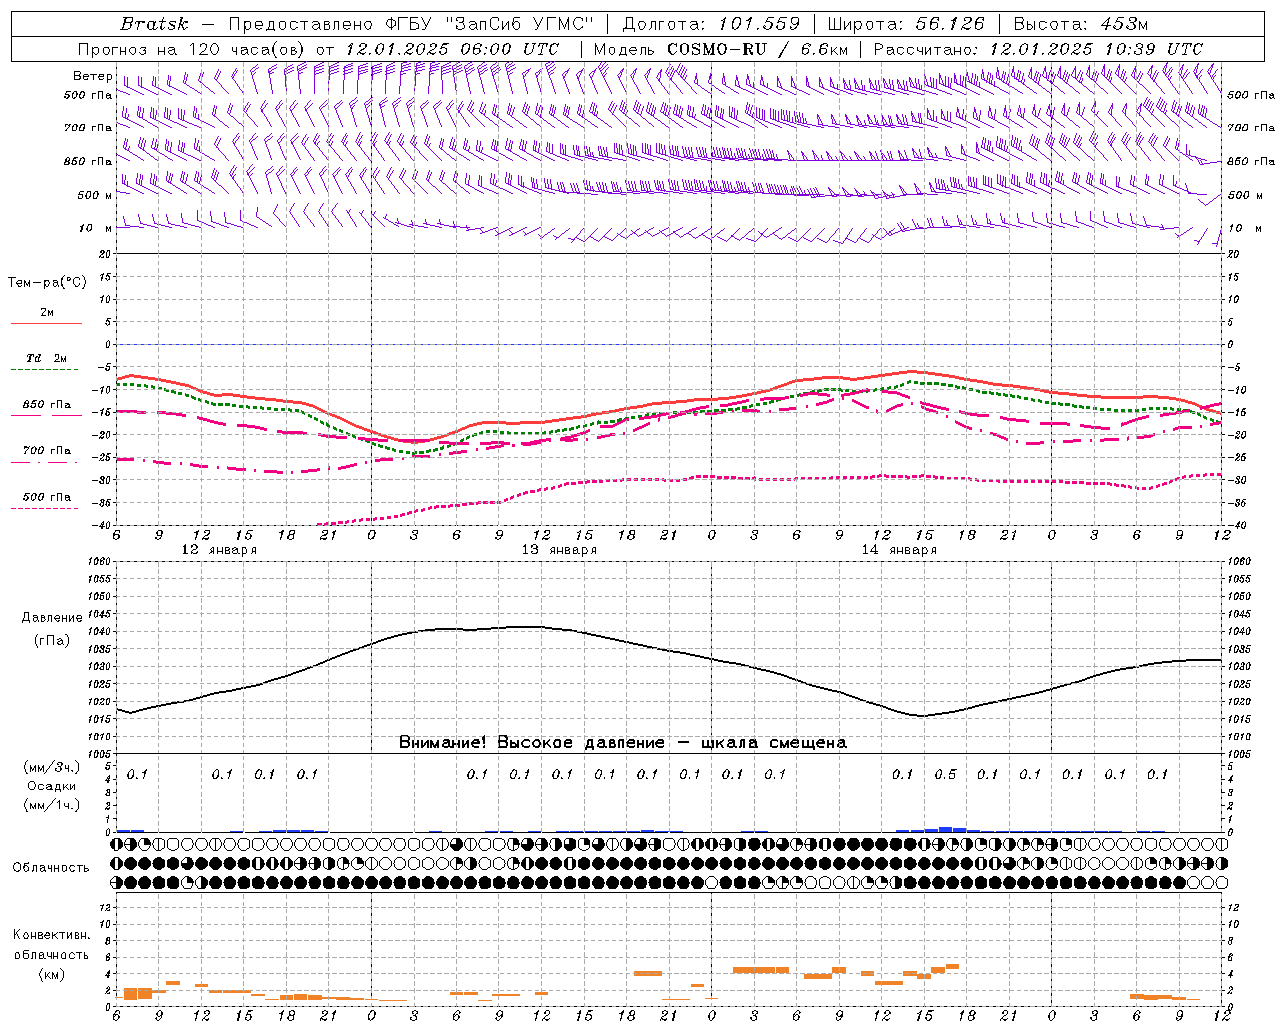Click the 'Ветер' wind panel label
Screen dimensions: 1280x1024
(x=92, y=76)
